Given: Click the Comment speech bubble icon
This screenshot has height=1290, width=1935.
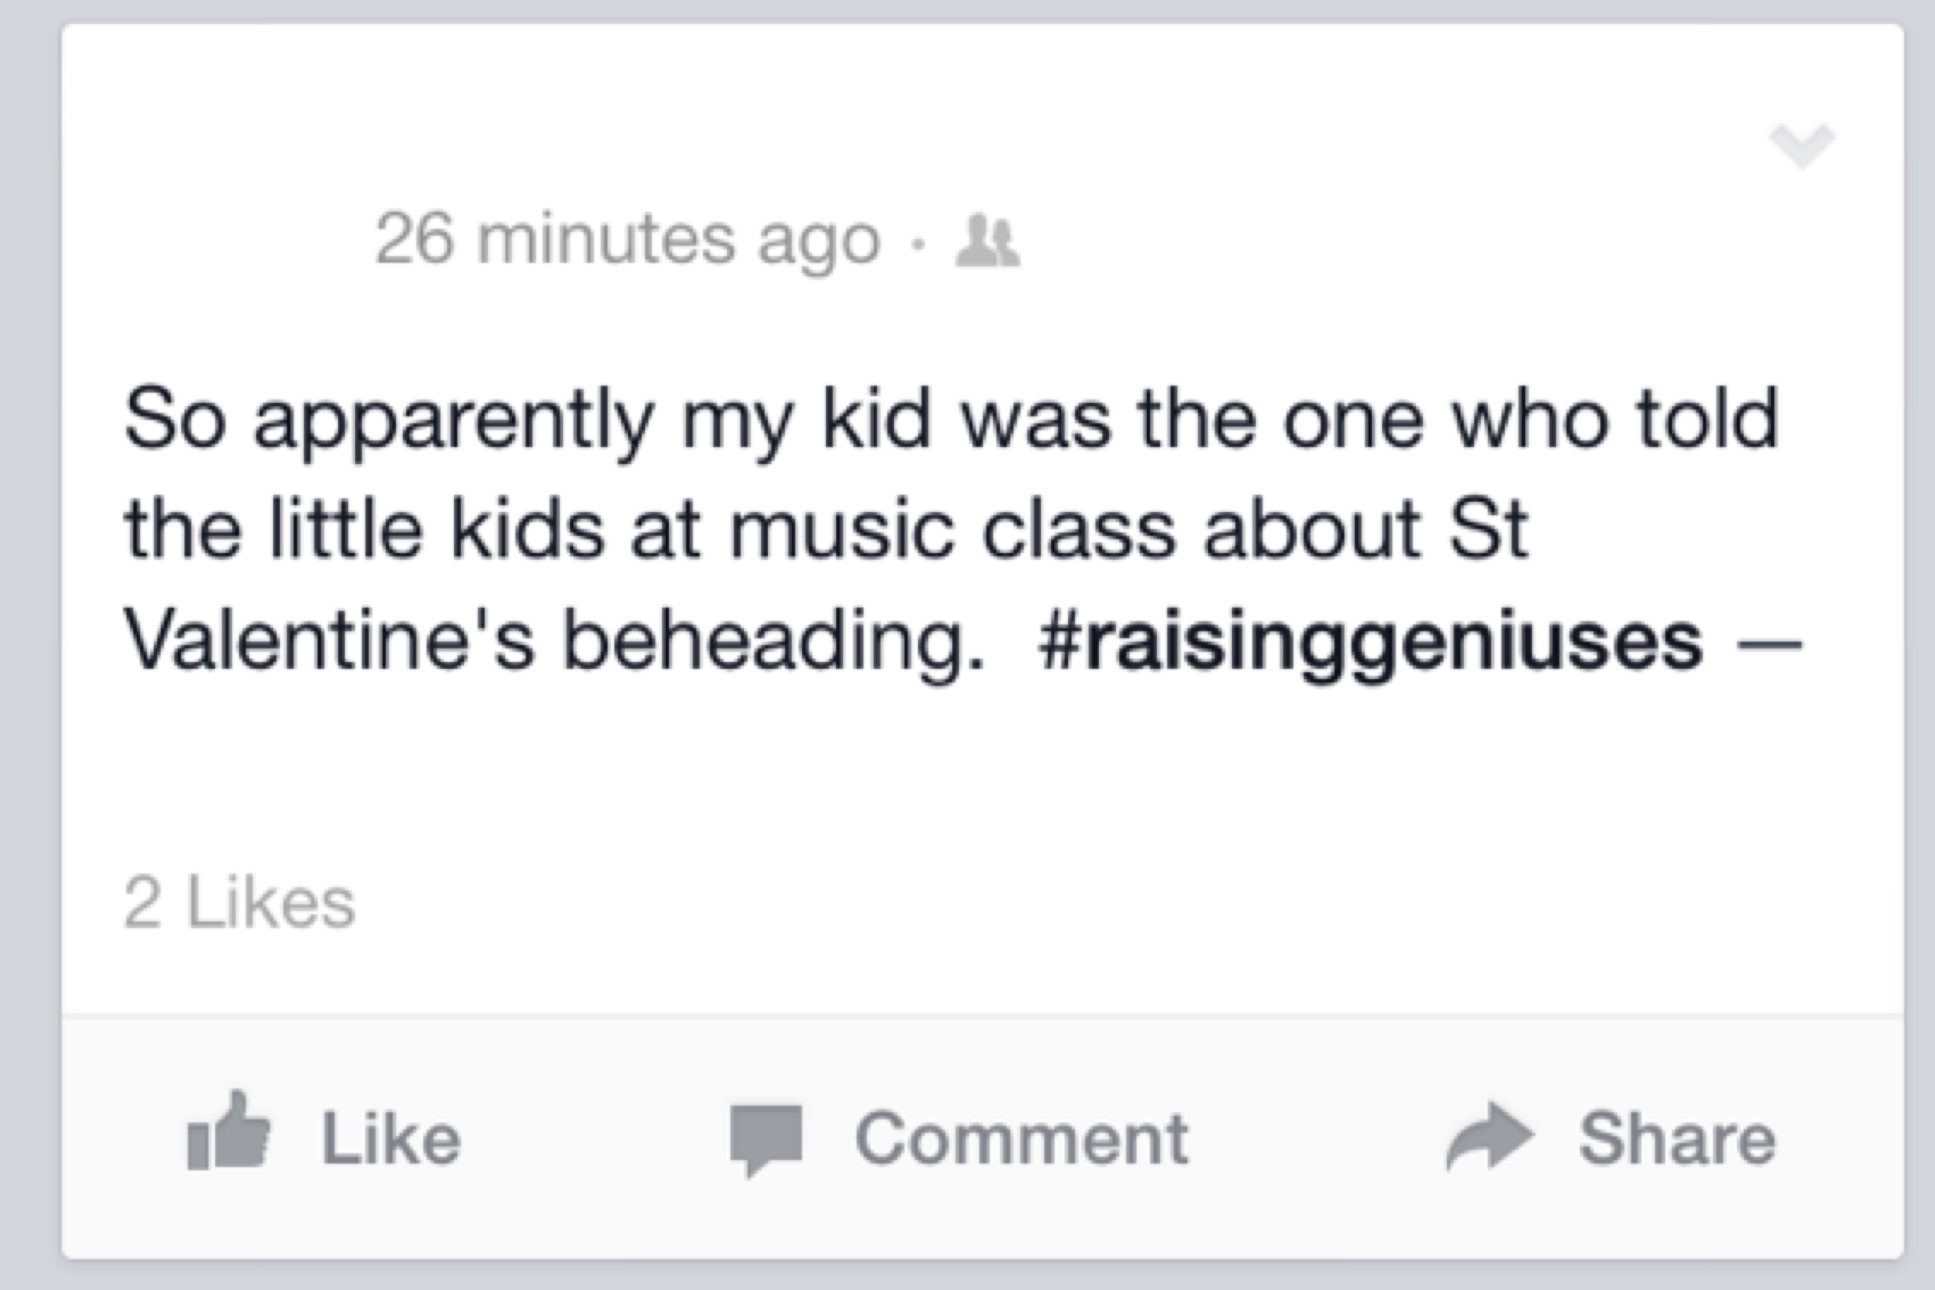Looking at the screenshot, I should click(x=765, y=1139).
